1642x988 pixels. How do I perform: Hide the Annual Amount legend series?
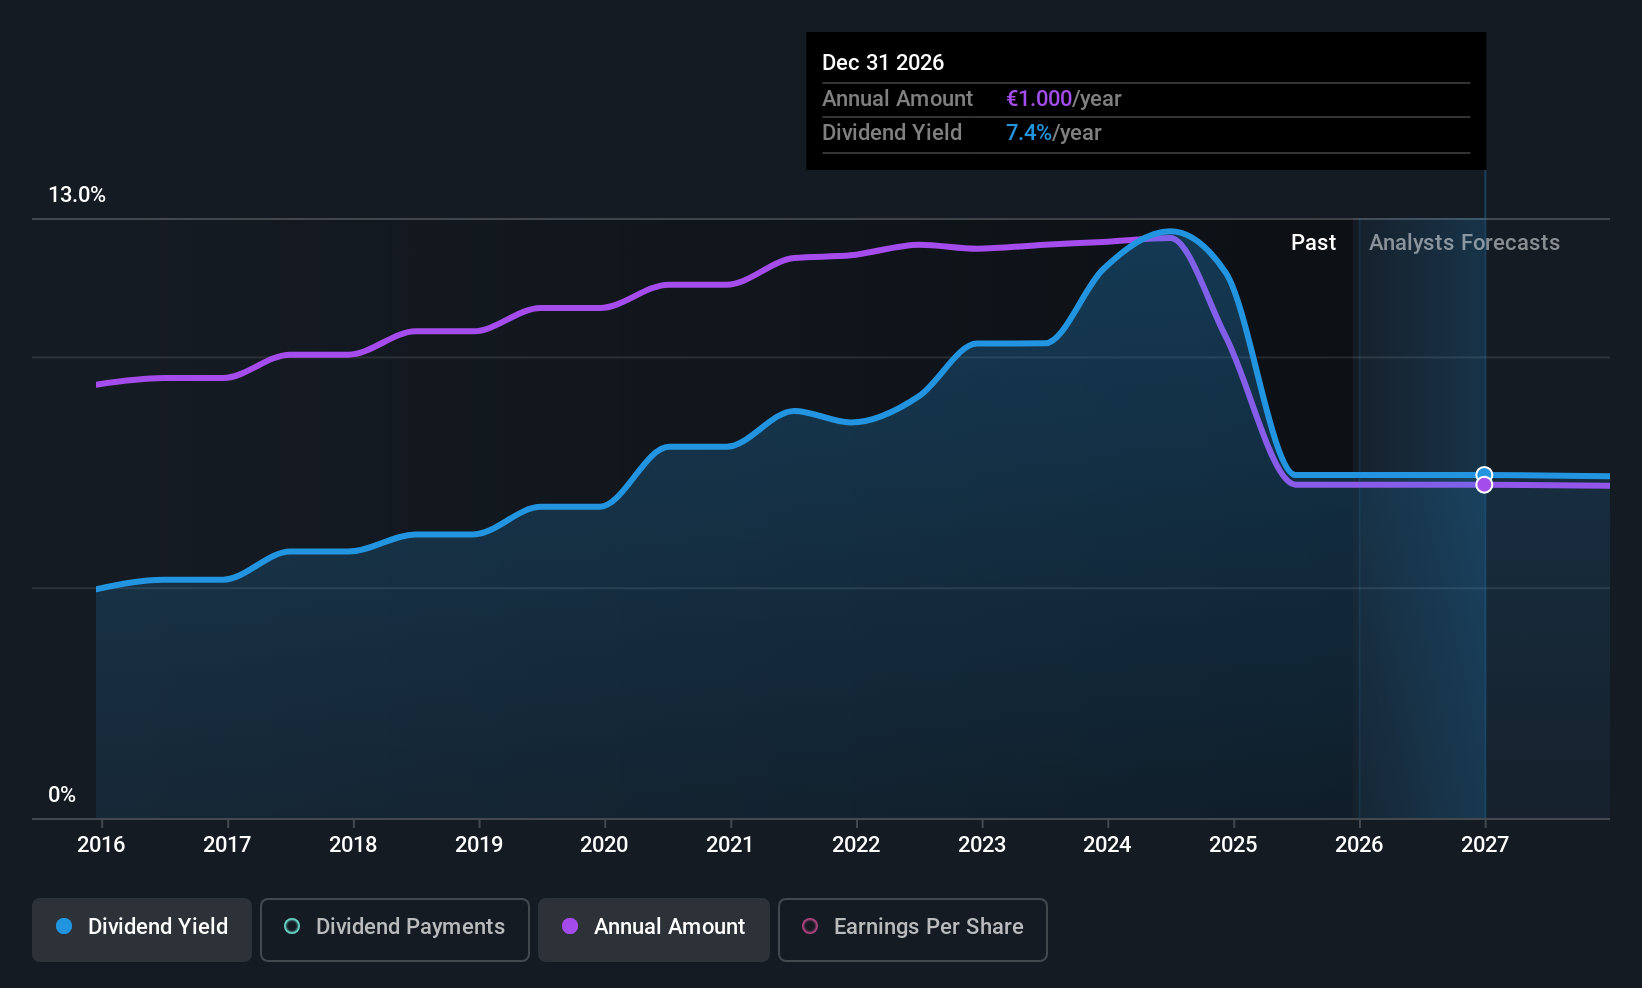(x=654, y=927)
